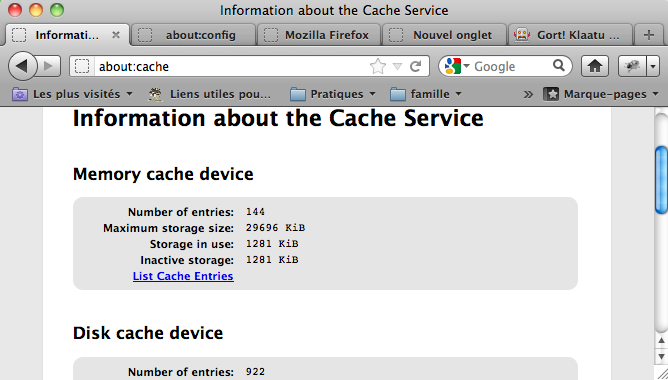The image size is (668, 380).
Task: Open the add-on button dropdown arrow
Action: pyautogui.click(x=653, y=66)
